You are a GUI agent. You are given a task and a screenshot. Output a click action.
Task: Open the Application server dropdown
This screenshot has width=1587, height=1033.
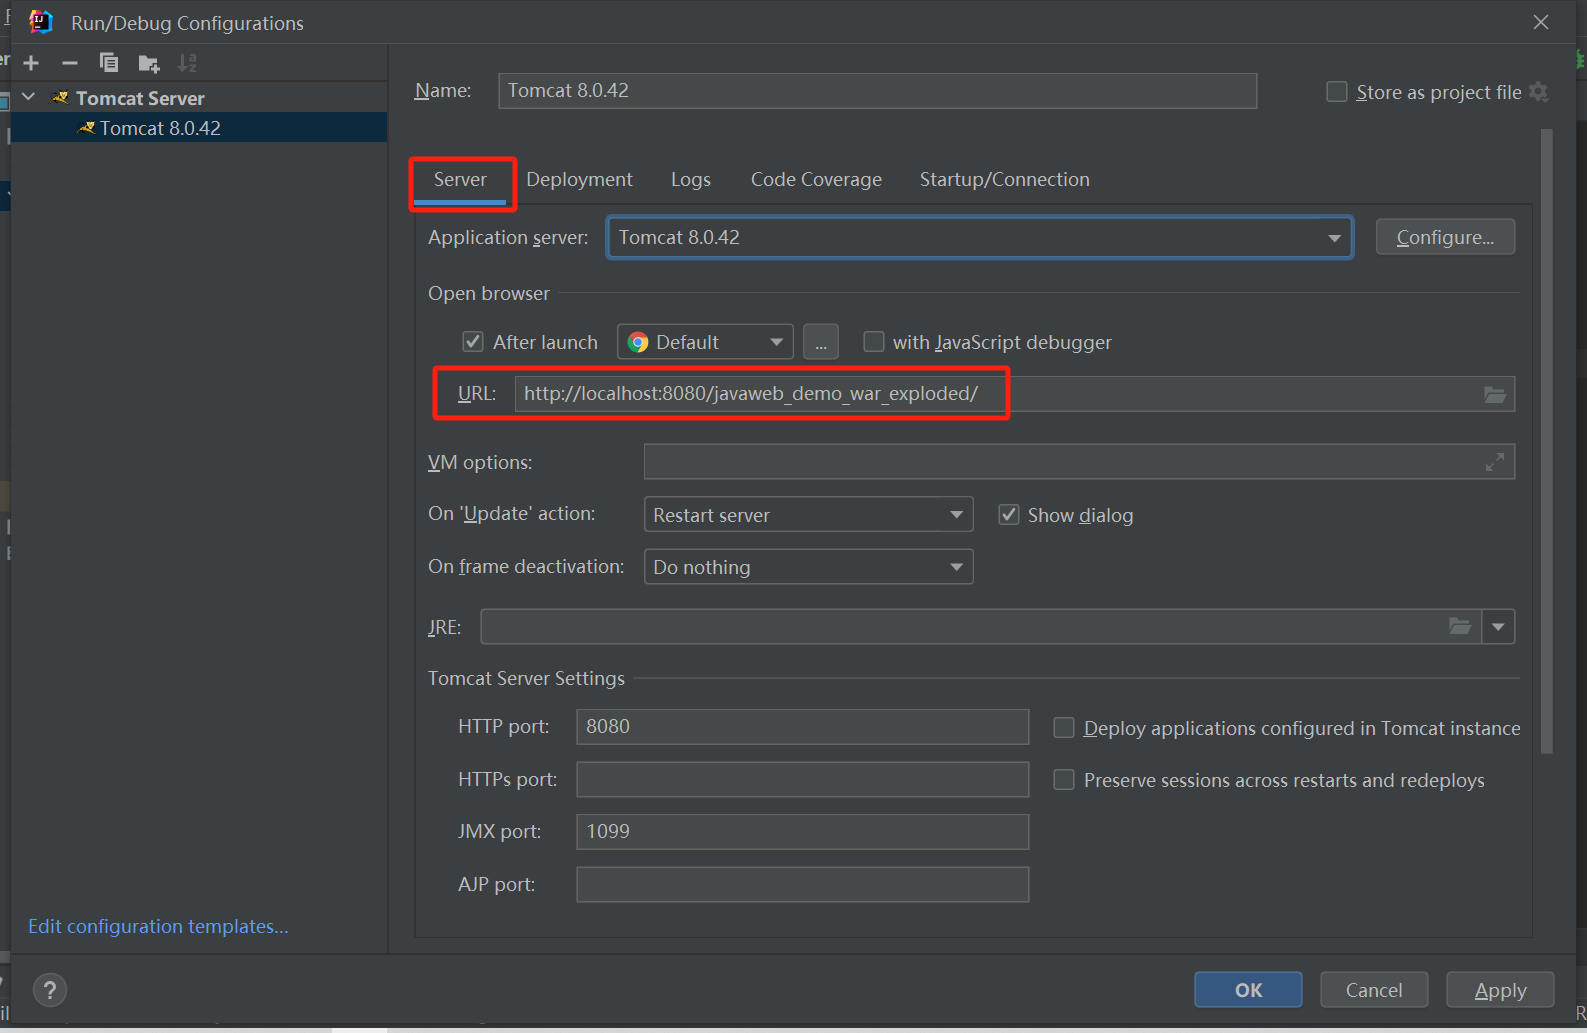click(x=980, y=238)
